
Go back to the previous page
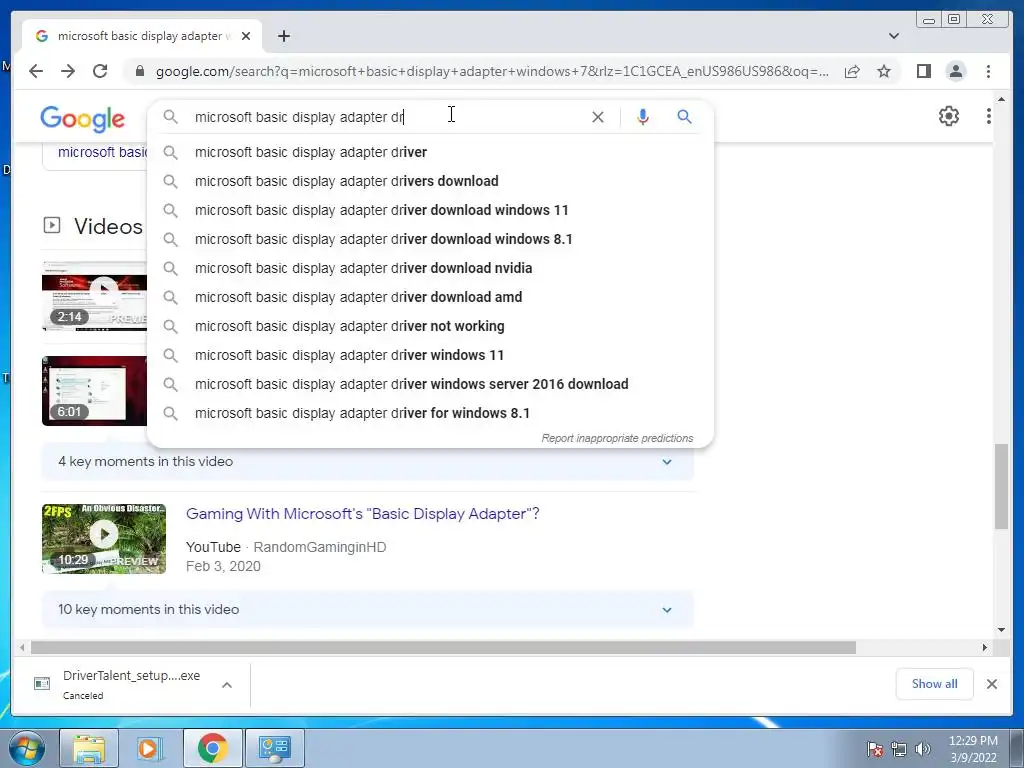click(36, 71)
